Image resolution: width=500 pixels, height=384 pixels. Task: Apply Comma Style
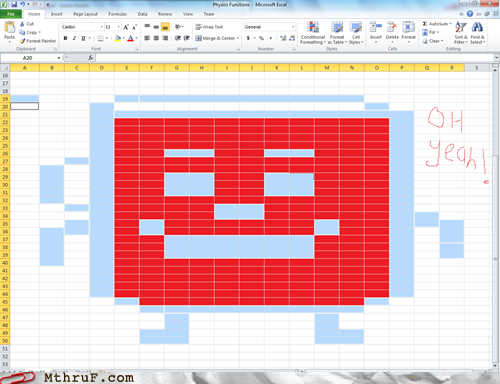[x=271, y=38]
